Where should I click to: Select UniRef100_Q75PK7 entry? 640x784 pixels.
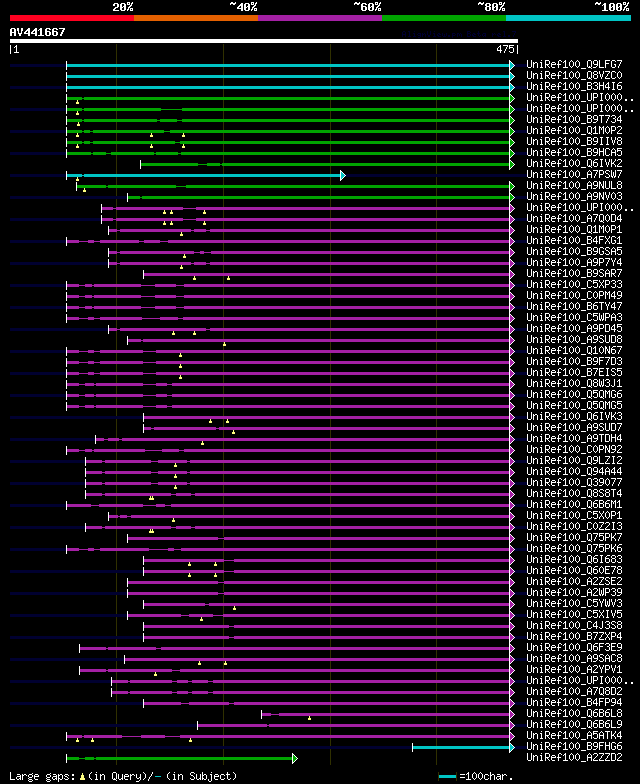[574, 538]
